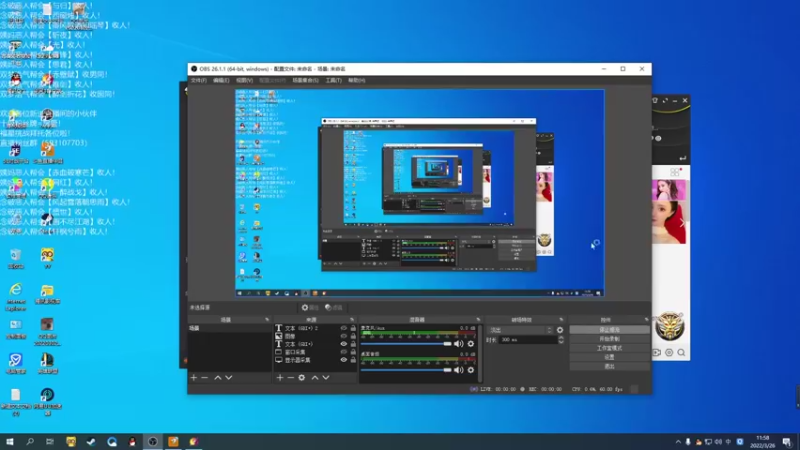Lock the 显示器采集 source
This screenshot has height=450, width=800.
click(353, 360)
